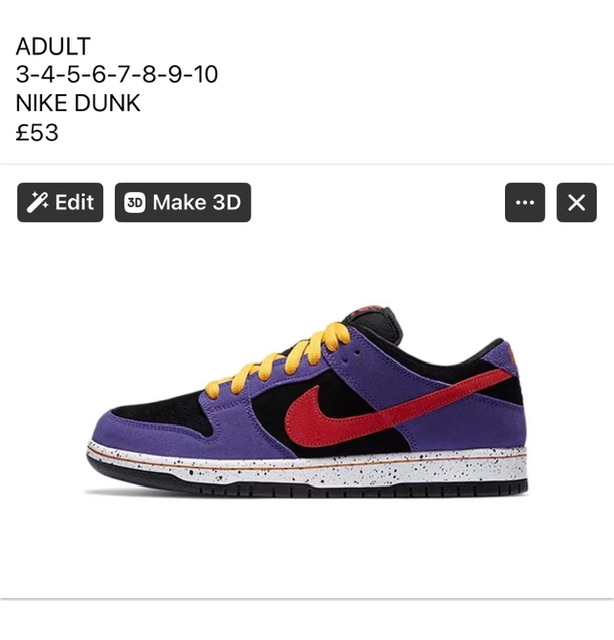Dismiss the photo with the X icon
This screenshot has height=640, width=614.
click(x=576, y=202)
